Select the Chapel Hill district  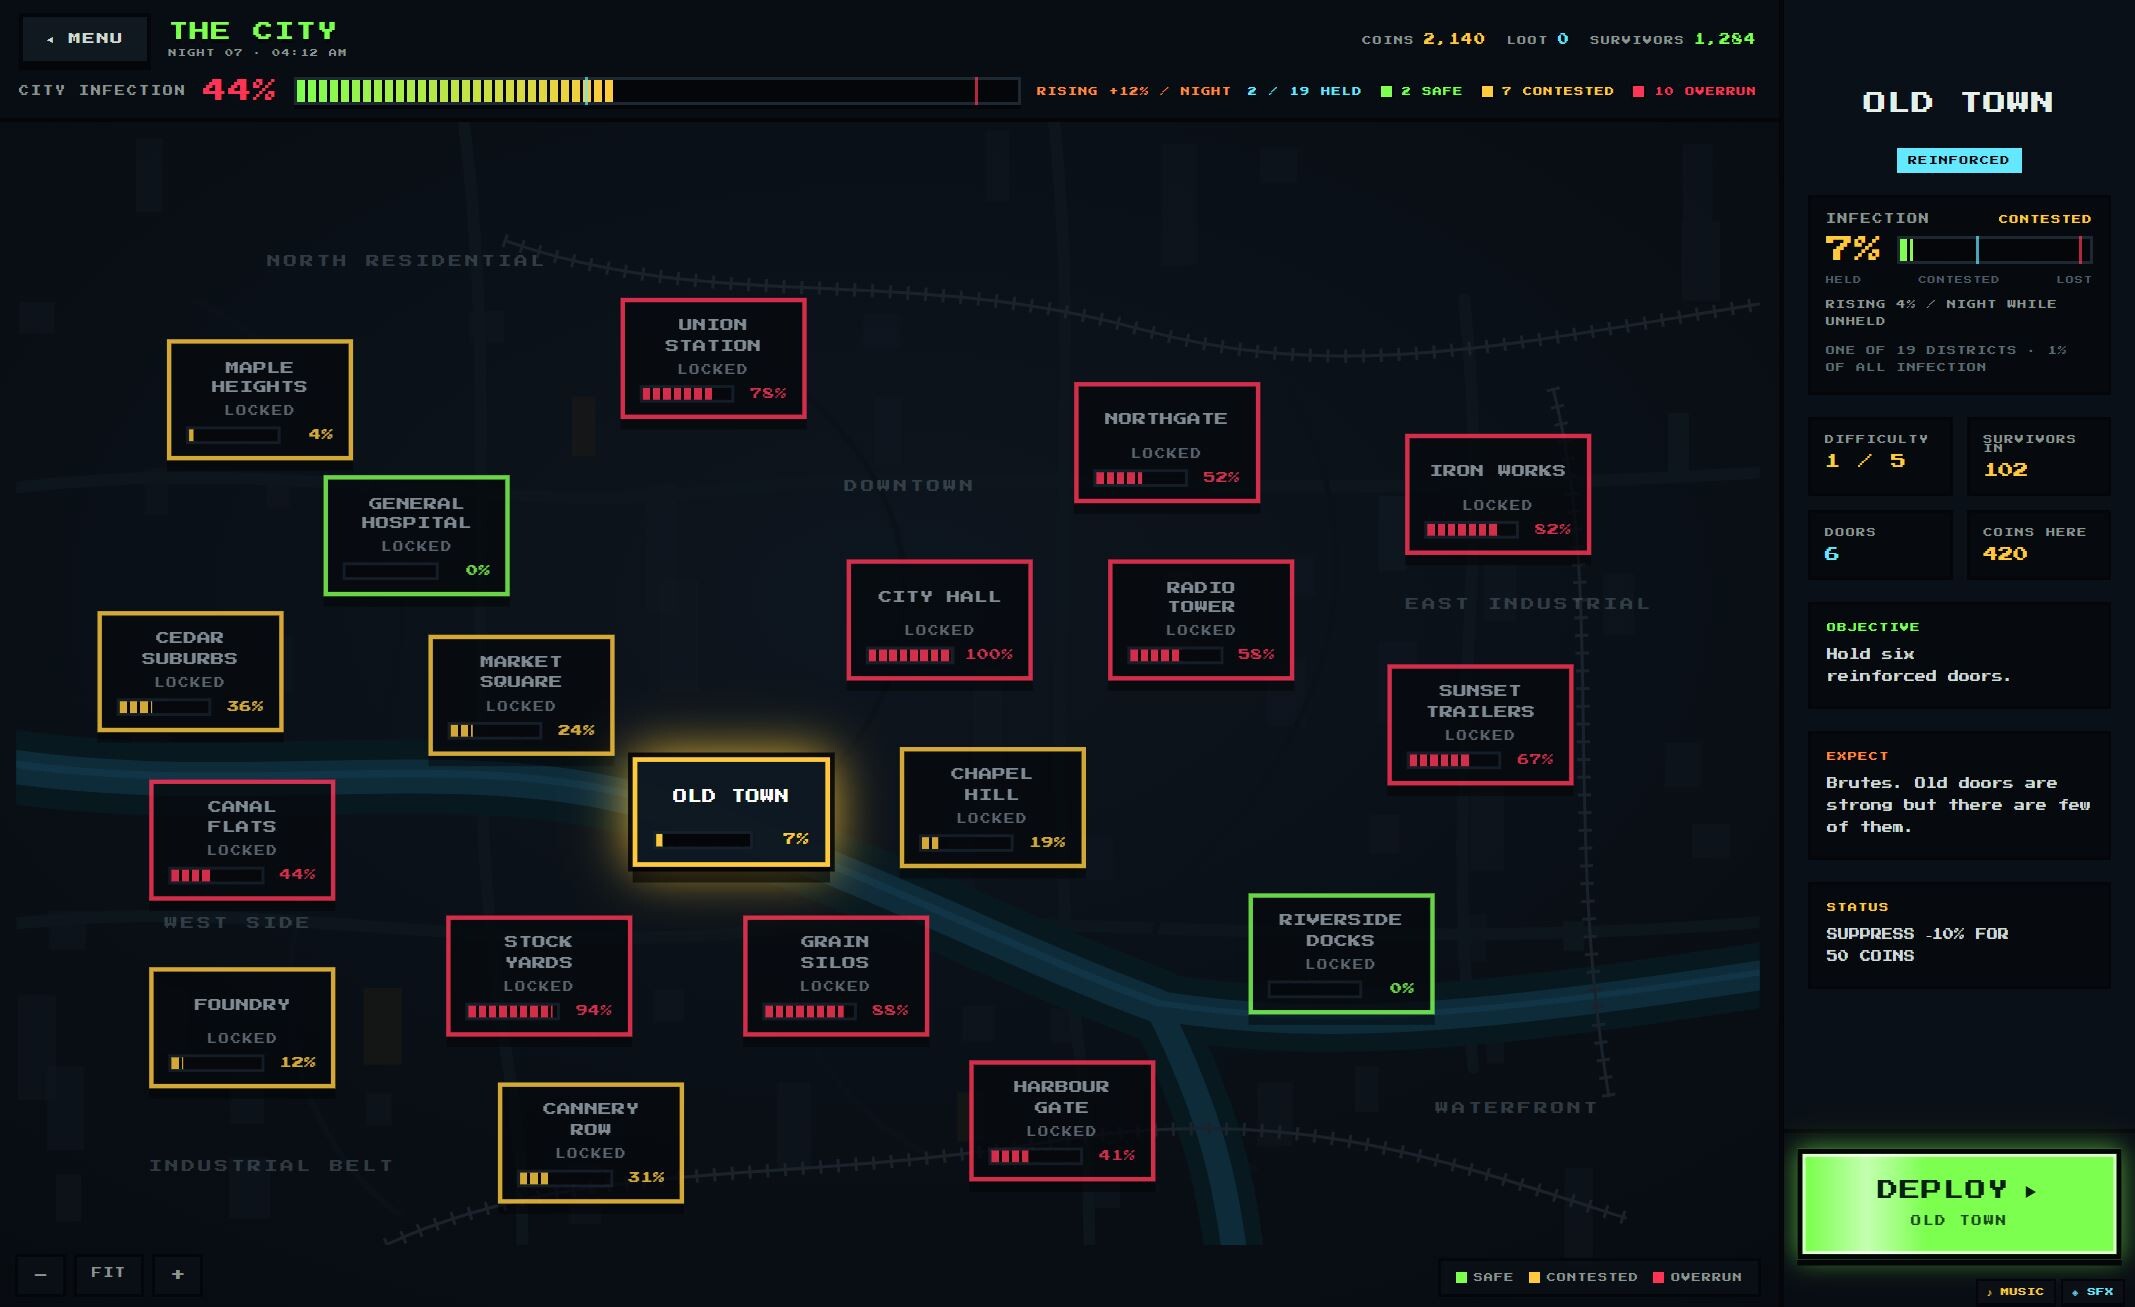(992, 807)
